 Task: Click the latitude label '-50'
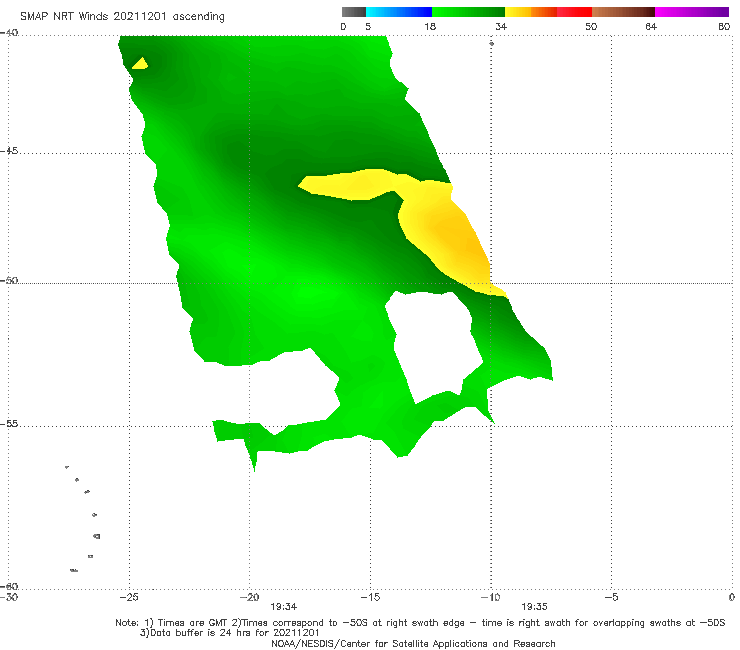[9, 281]
